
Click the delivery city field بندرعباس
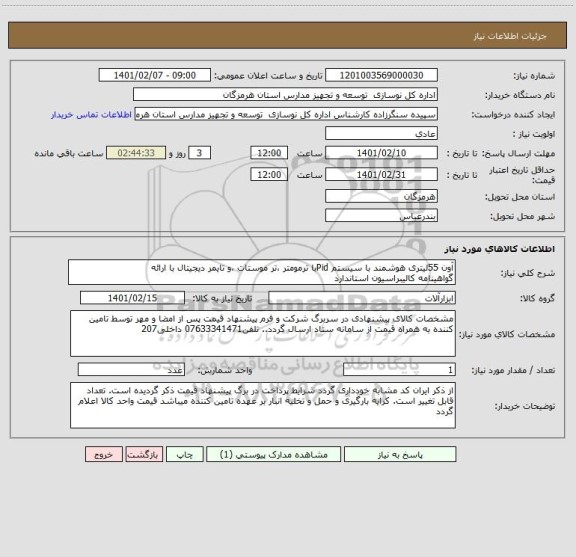pyautogui.click(x=381, y=216)
